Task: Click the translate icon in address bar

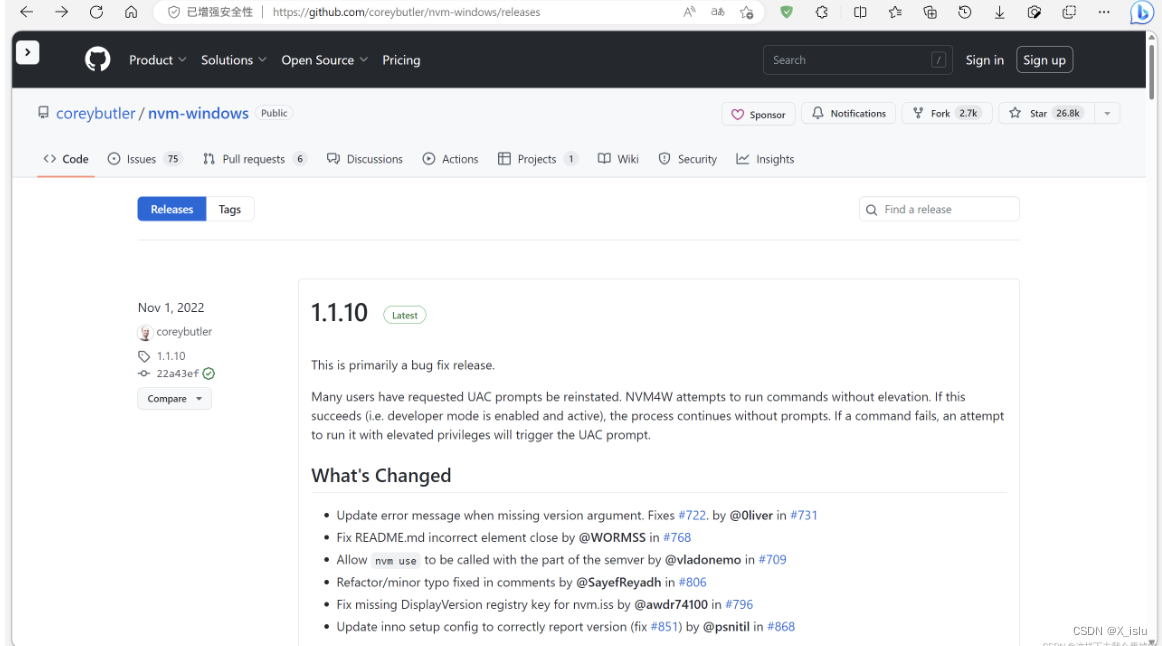Action: click(x=717, y=12)
